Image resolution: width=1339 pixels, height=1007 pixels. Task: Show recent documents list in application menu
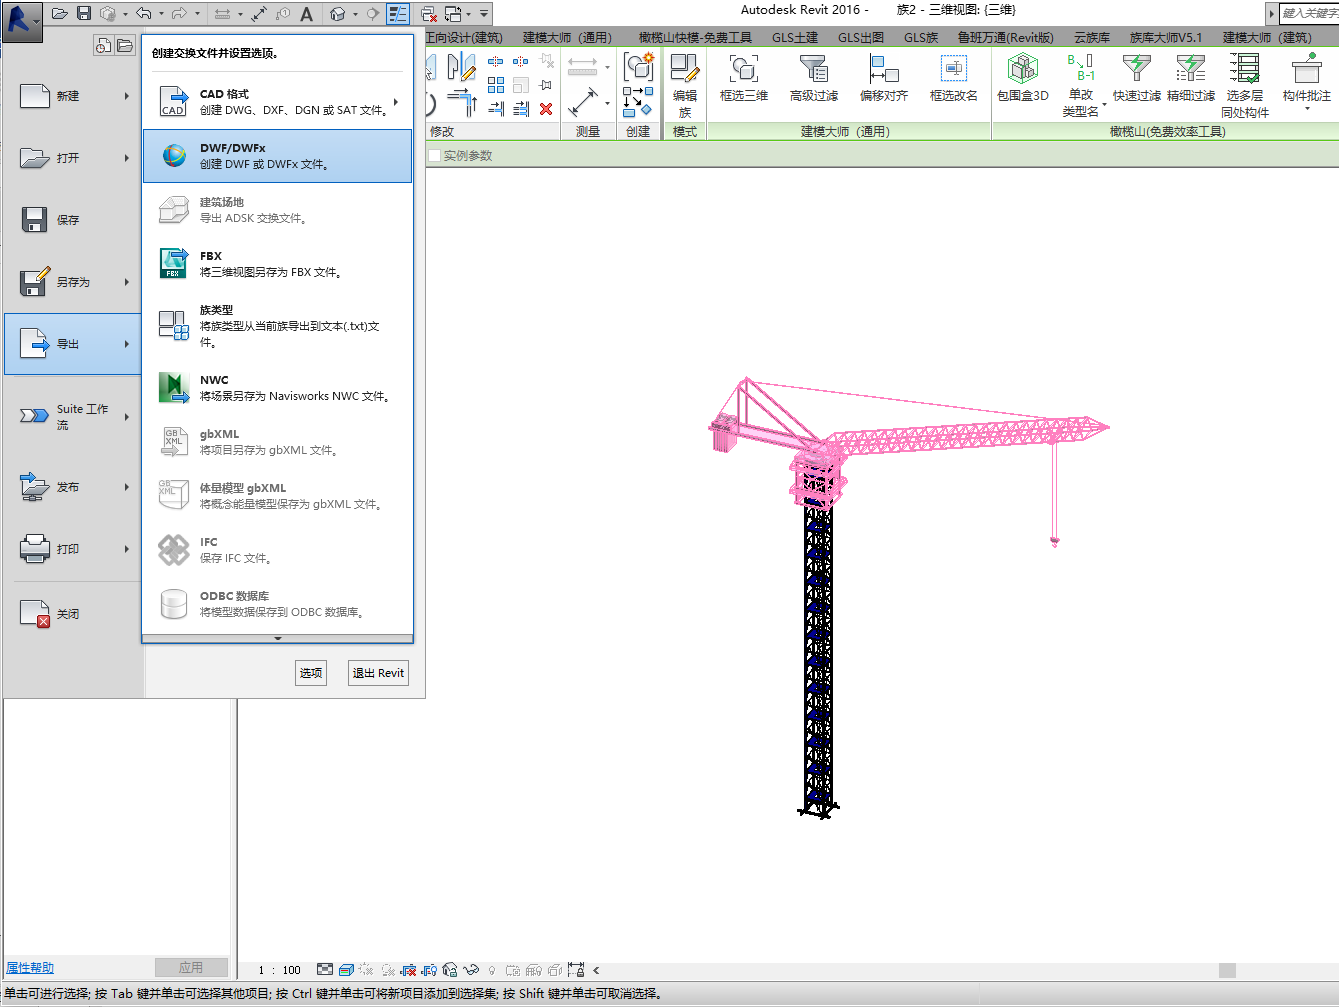pos(103,45)
